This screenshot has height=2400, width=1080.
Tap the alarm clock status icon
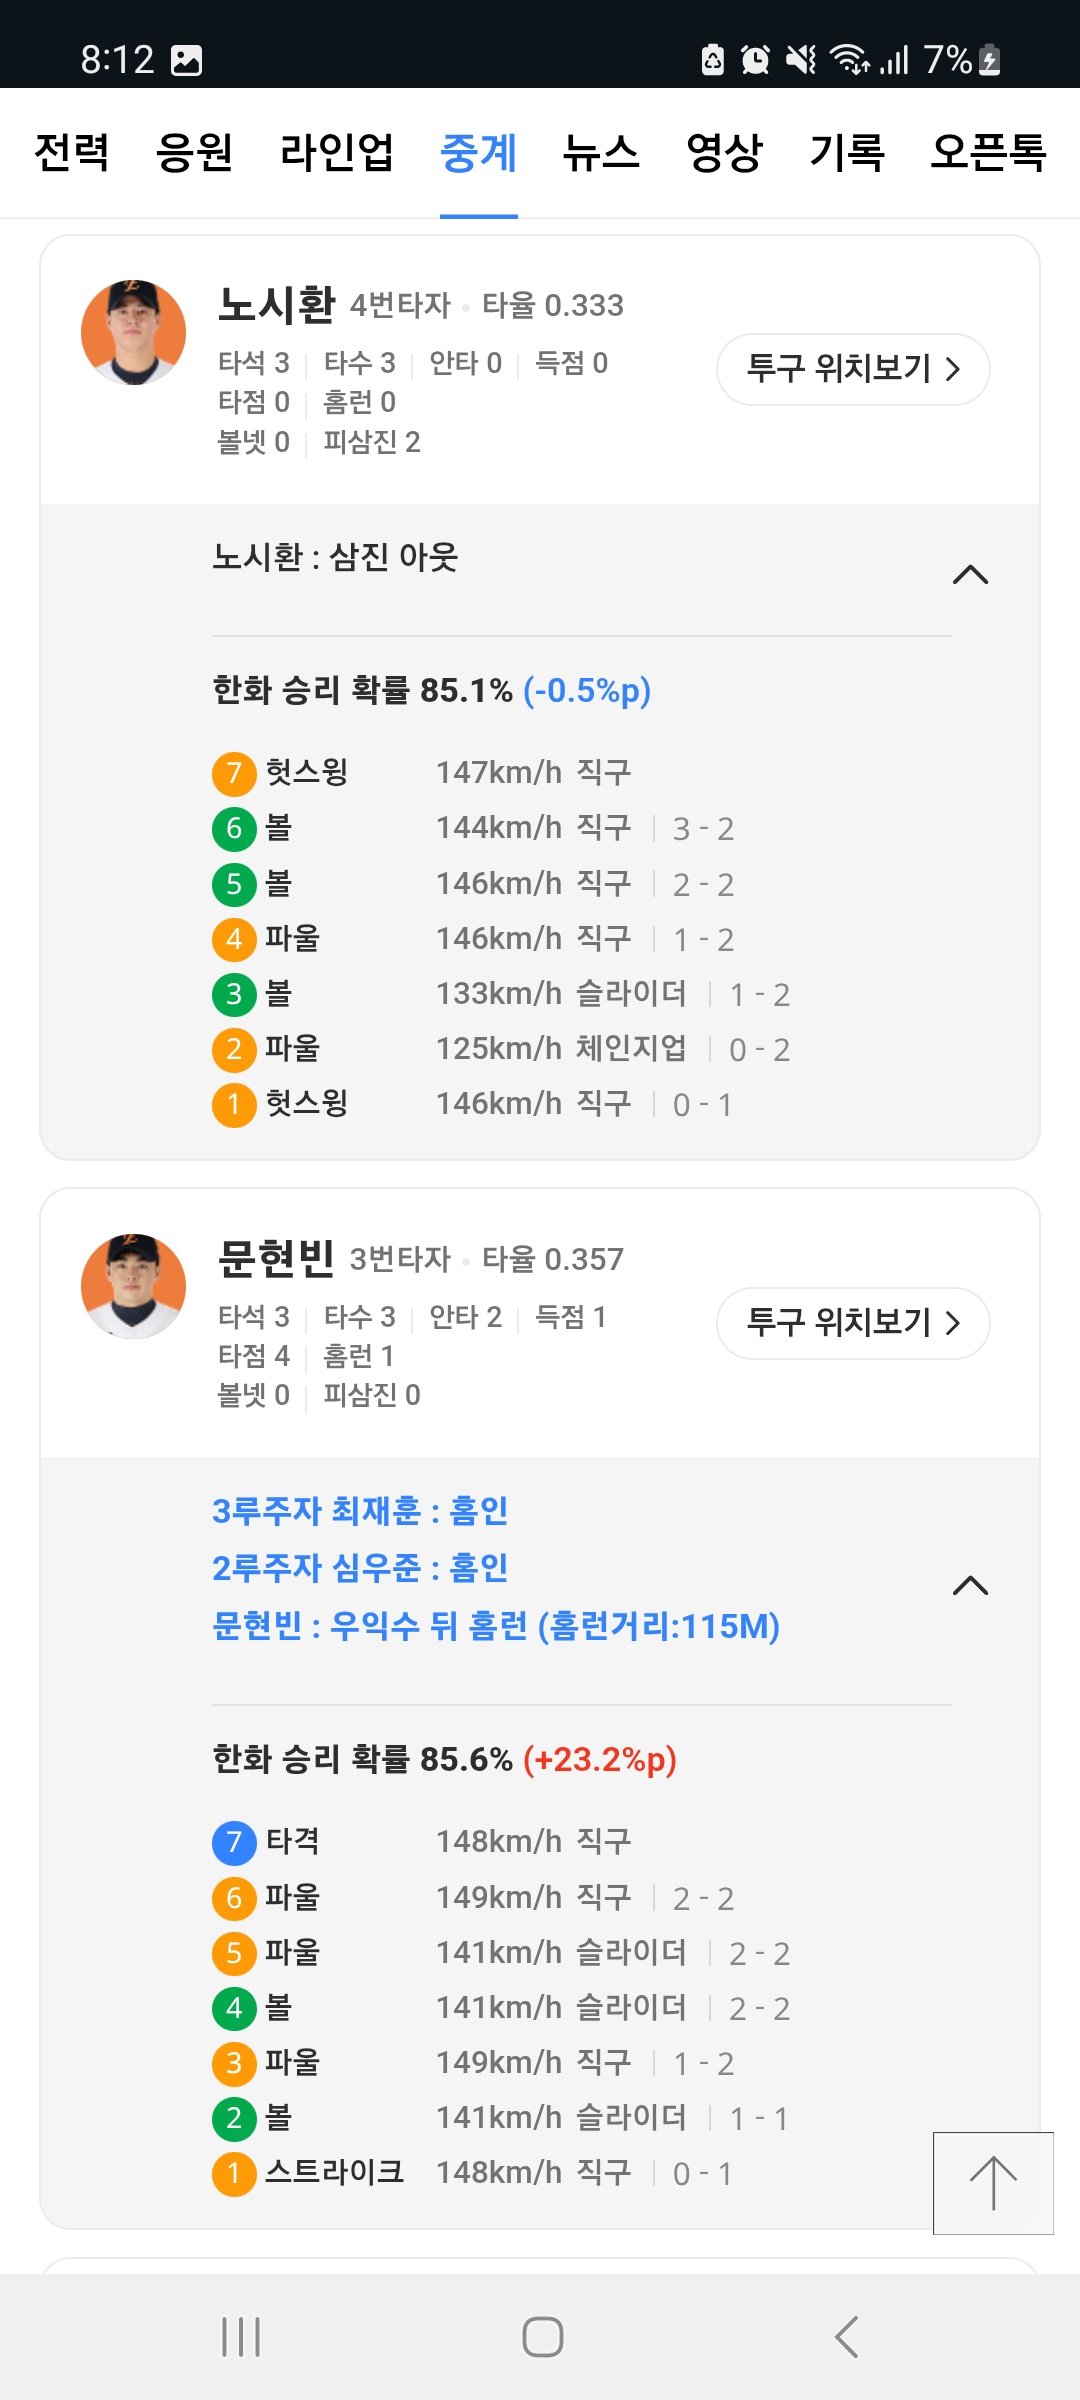[x=755, y=60]
